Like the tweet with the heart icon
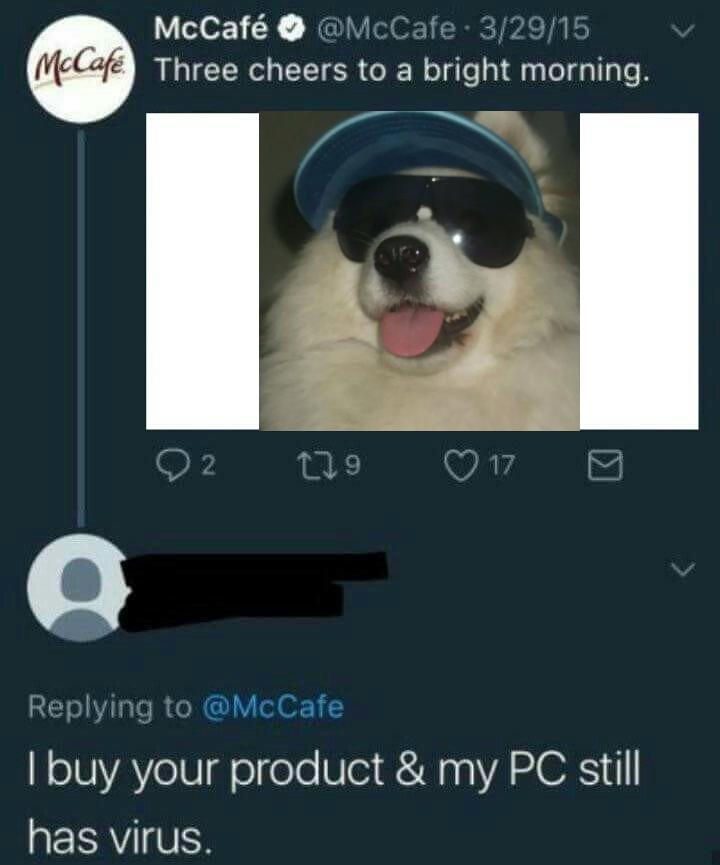 pos(461,466)
